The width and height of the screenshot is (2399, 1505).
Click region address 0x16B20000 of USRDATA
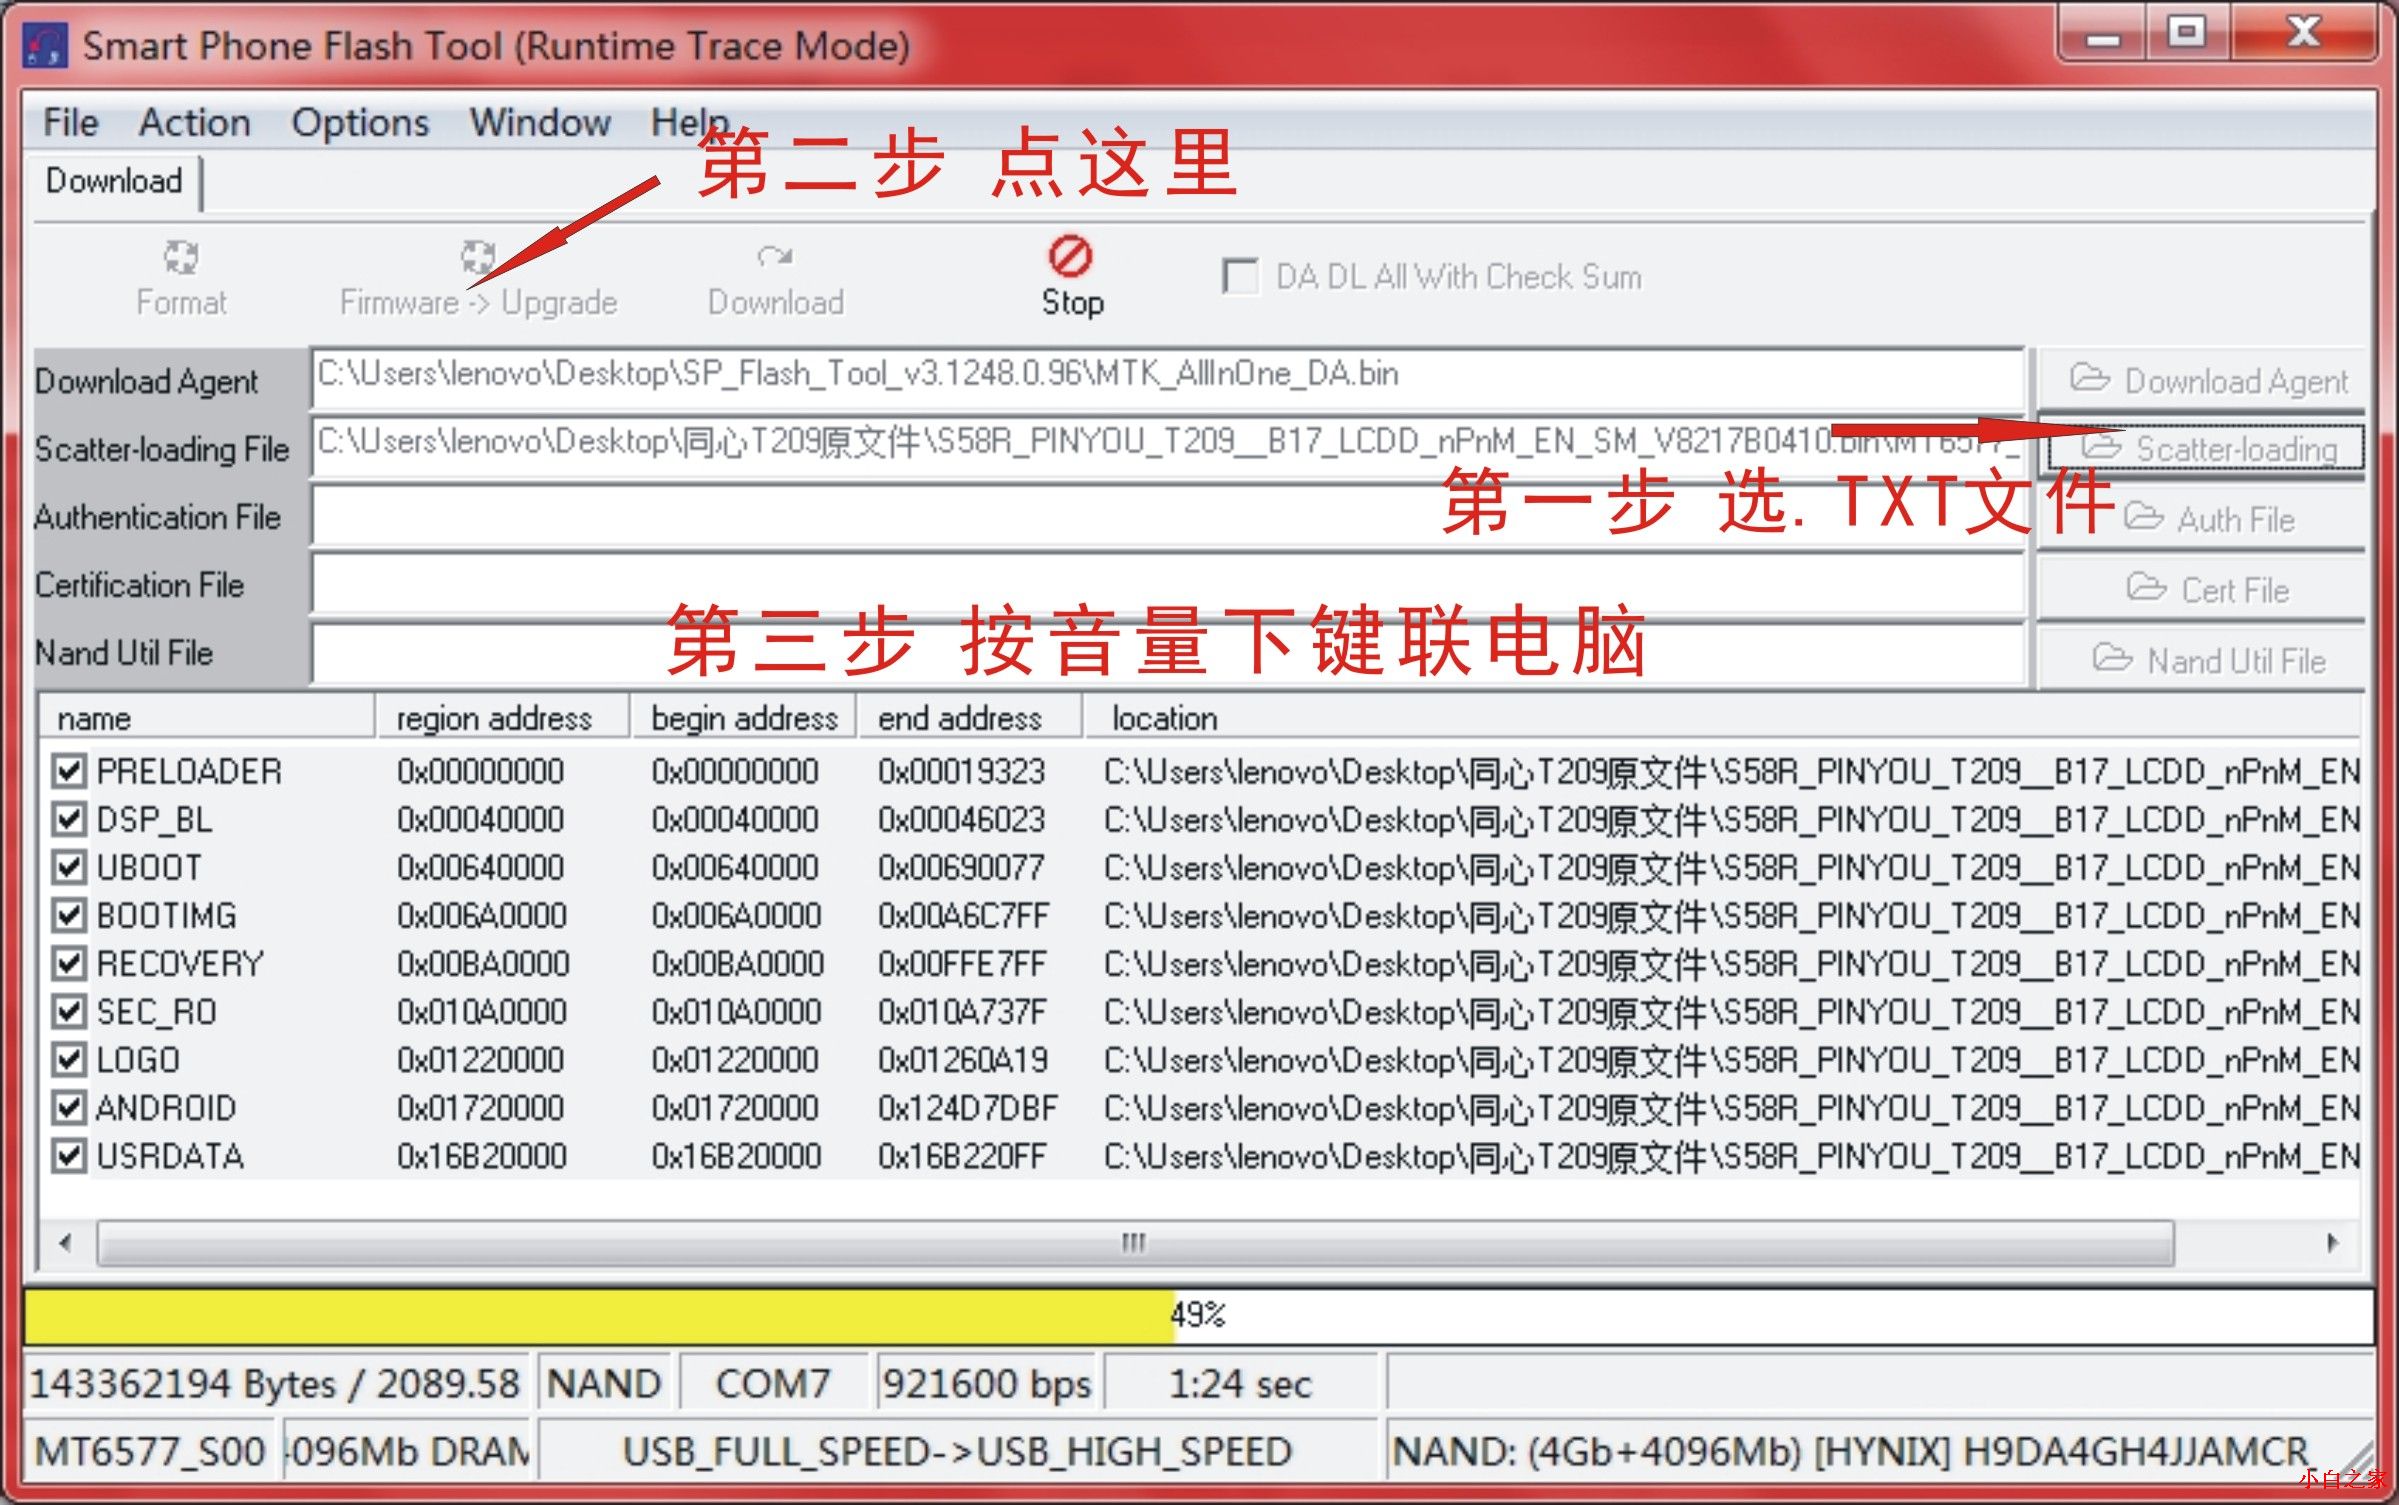(481, 1156)
